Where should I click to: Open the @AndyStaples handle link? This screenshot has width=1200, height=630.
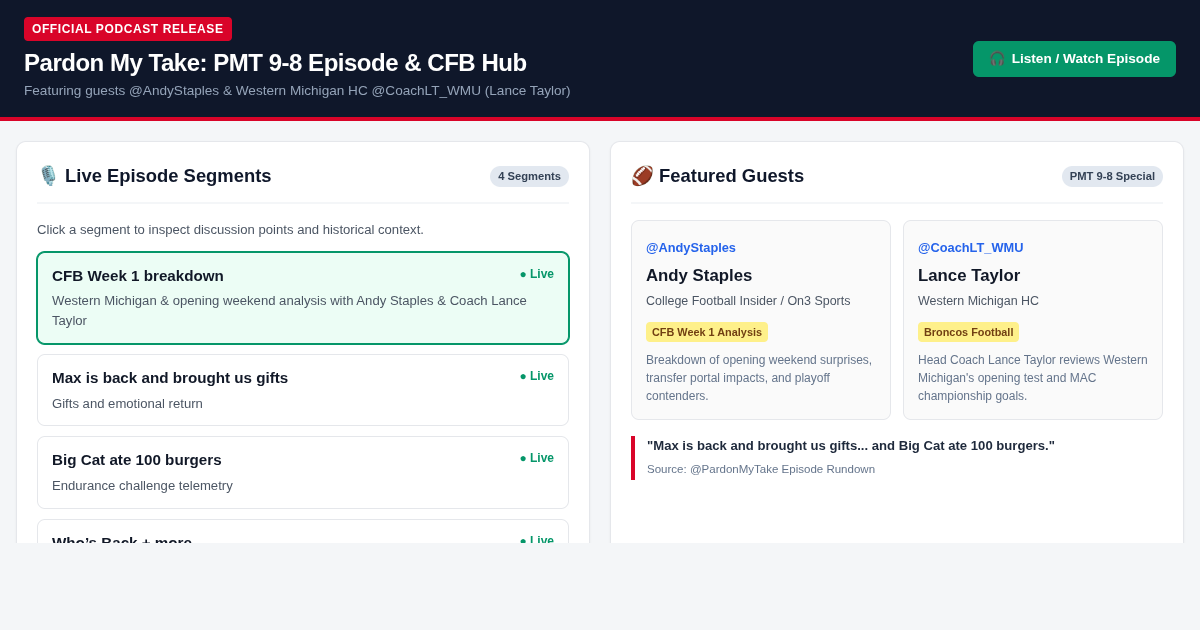pyautogui.click(x=691, y=247)
